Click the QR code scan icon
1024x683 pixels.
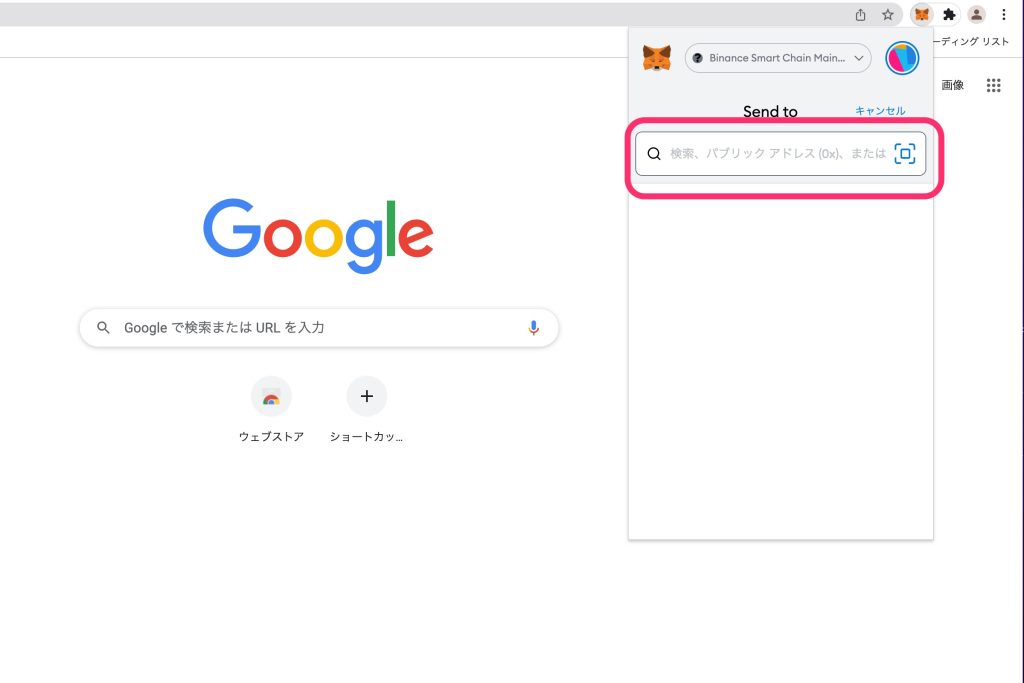(905, 154)
